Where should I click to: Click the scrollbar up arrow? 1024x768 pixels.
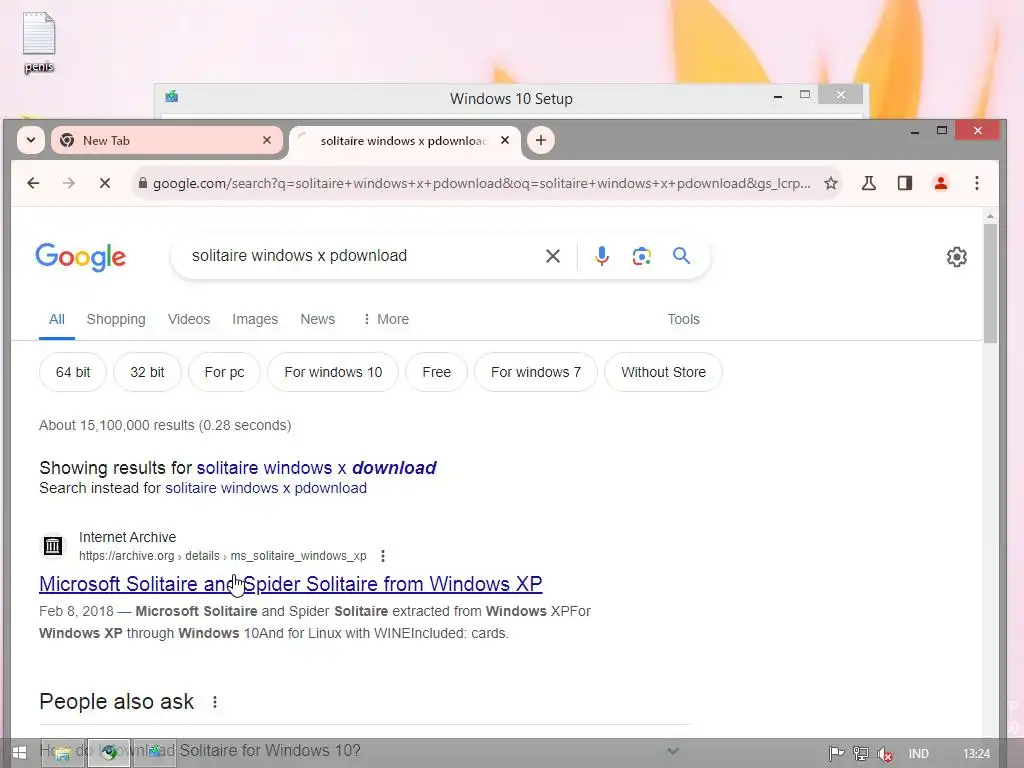(x=990, y=216)
